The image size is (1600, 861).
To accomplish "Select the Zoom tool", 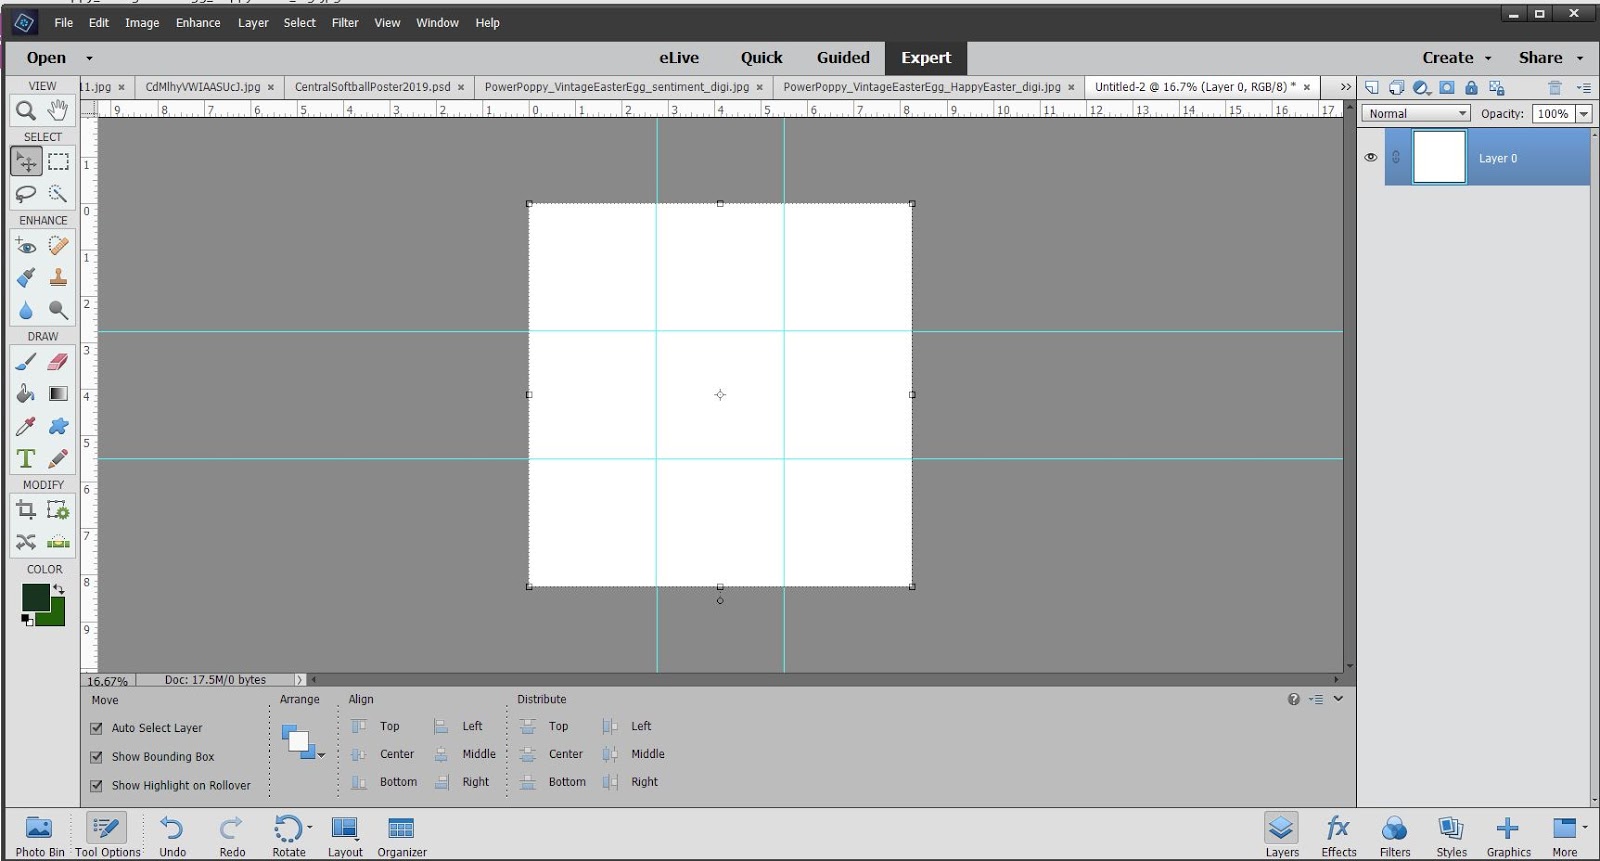I will pyautogui.click(x=26, y=110).
